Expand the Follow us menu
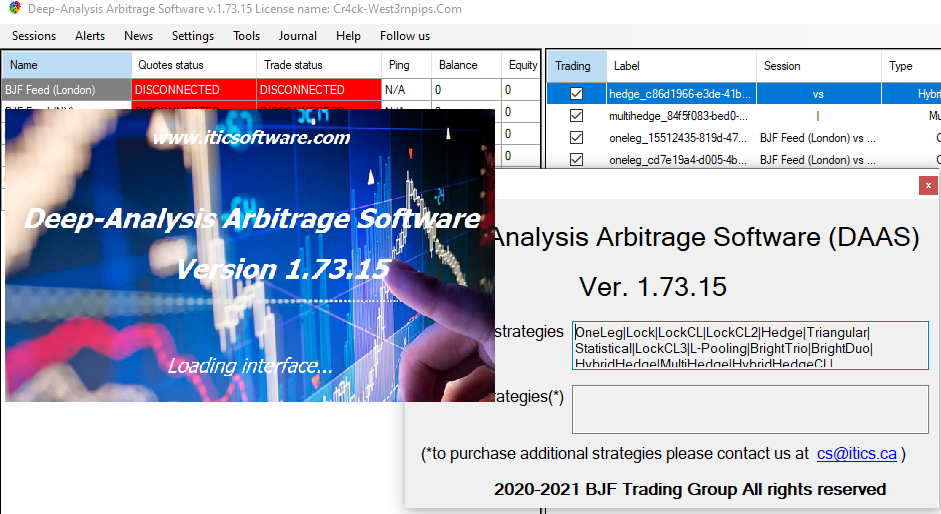This screenshot has height=514, width=941. pyautogui.click(x=404, y=36)
